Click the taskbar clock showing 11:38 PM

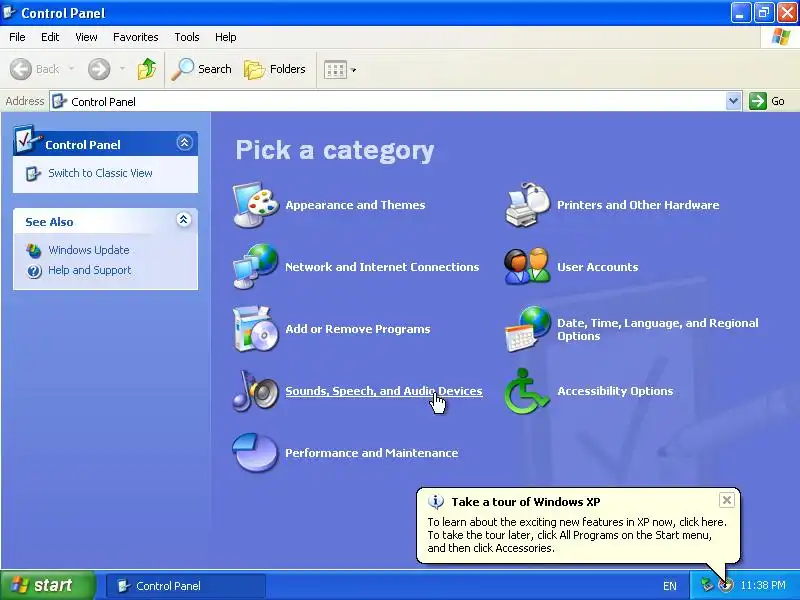763,585
